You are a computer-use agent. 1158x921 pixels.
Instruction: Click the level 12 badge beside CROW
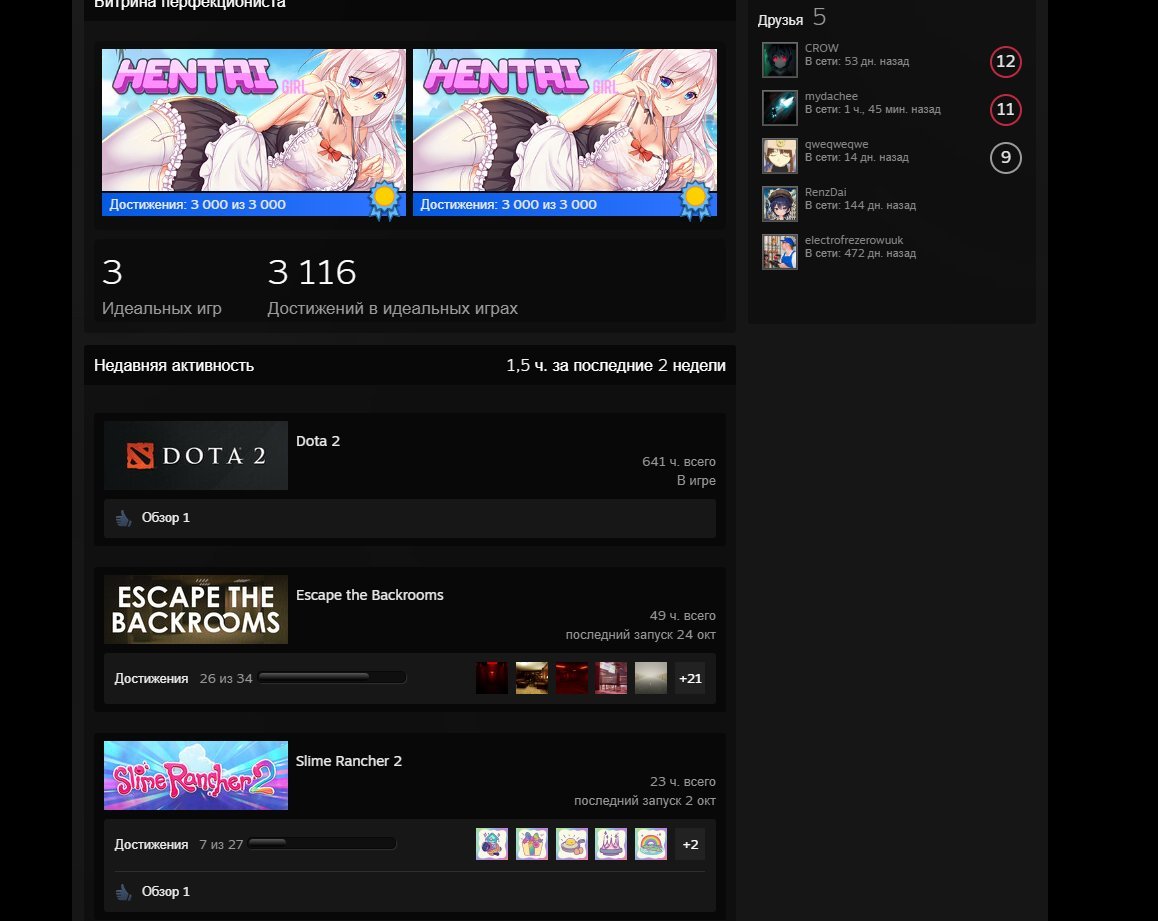[1005, 62]
